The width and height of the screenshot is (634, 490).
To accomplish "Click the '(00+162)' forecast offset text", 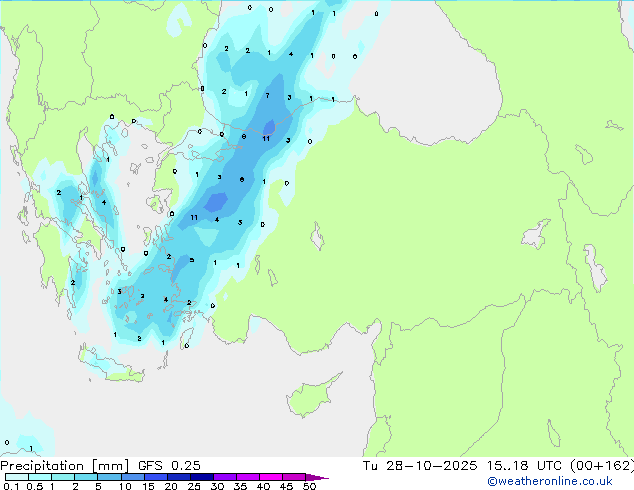I will pyautogui.click(x=602, y=466).
